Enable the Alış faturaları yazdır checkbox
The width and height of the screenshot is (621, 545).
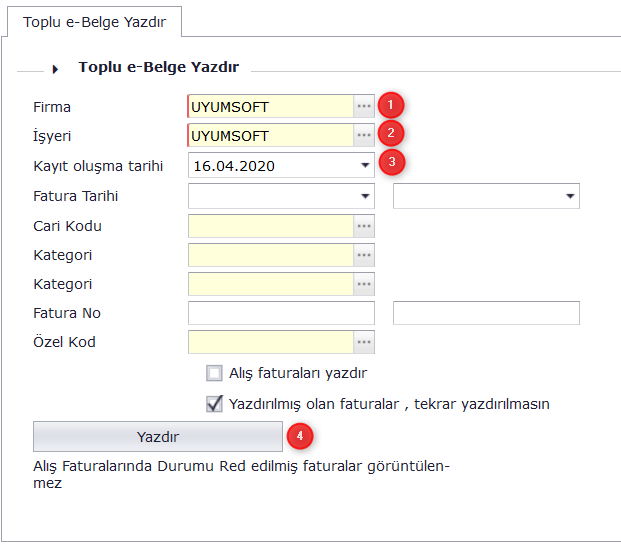pyautogui.click(x=214, y=374)
